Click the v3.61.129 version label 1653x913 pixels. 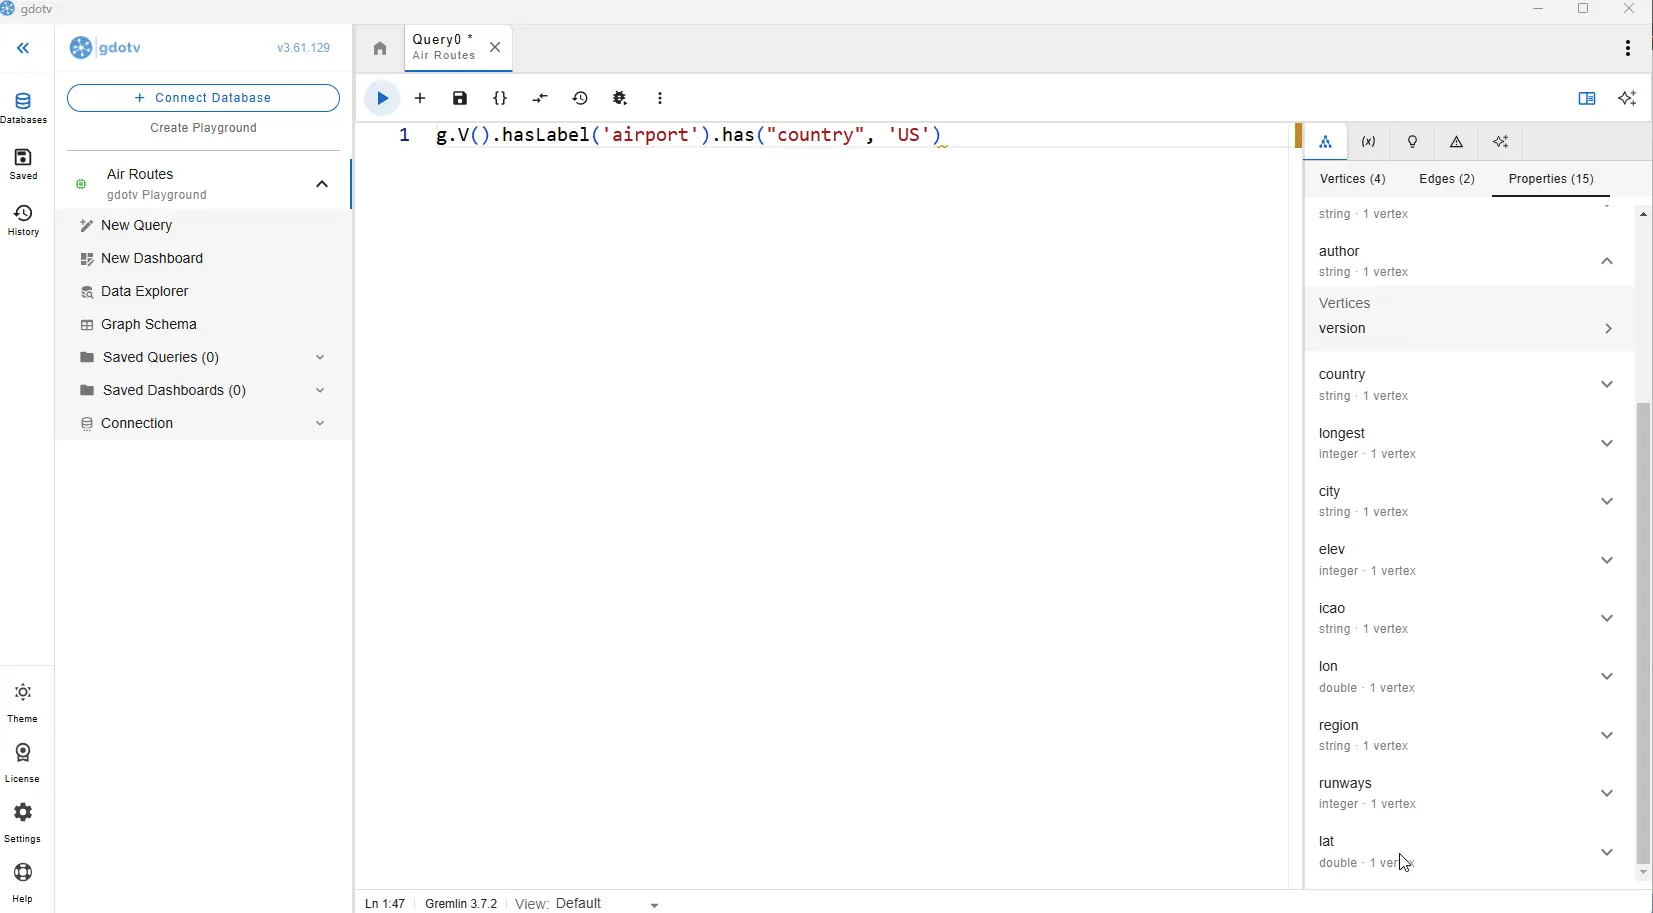click(303, 48)
